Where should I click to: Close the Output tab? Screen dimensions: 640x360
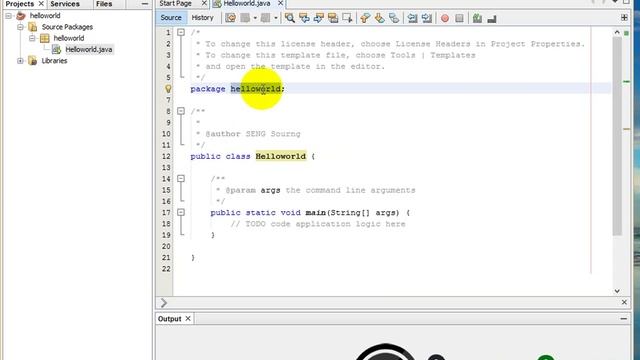point(188,318)
